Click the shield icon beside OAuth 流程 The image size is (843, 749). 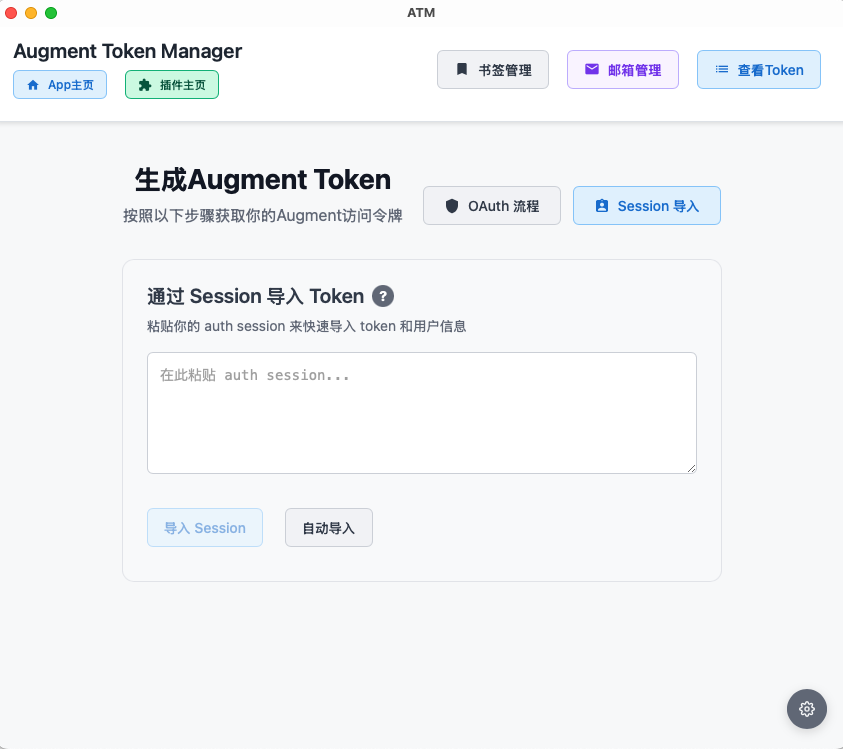coord(452,206)
